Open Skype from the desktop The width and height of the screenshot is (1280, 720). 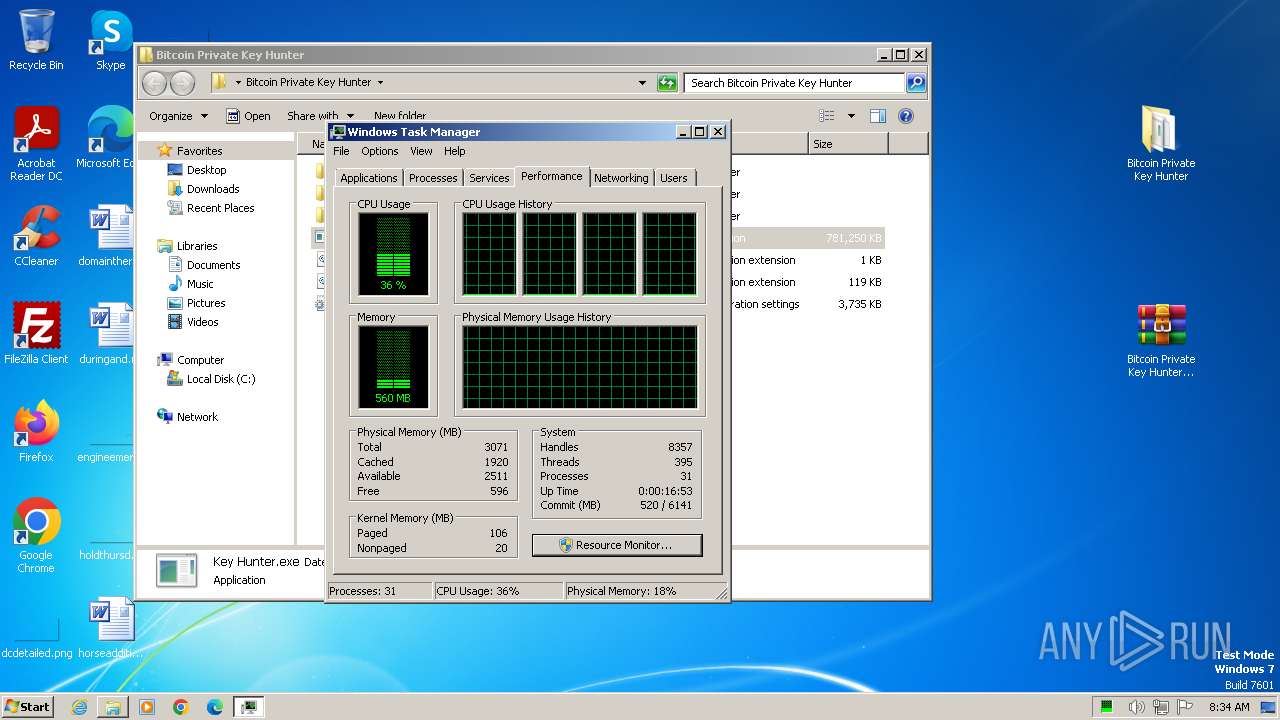click(x=111, y=40)
